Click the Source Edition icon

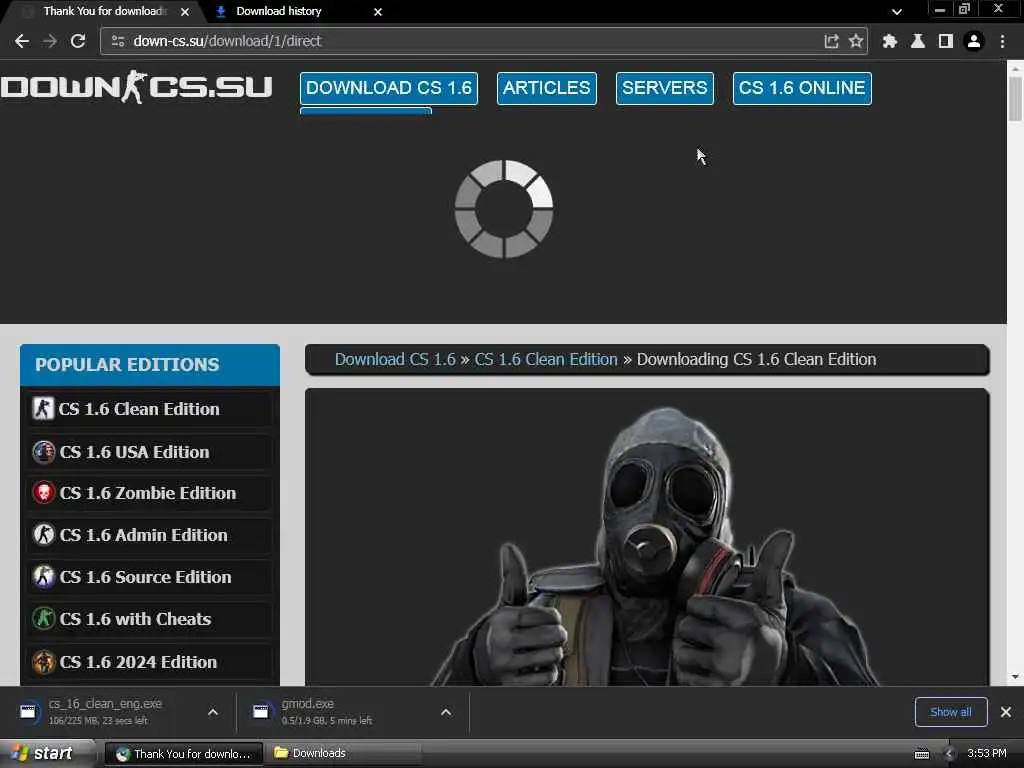(x=43, y=577)
